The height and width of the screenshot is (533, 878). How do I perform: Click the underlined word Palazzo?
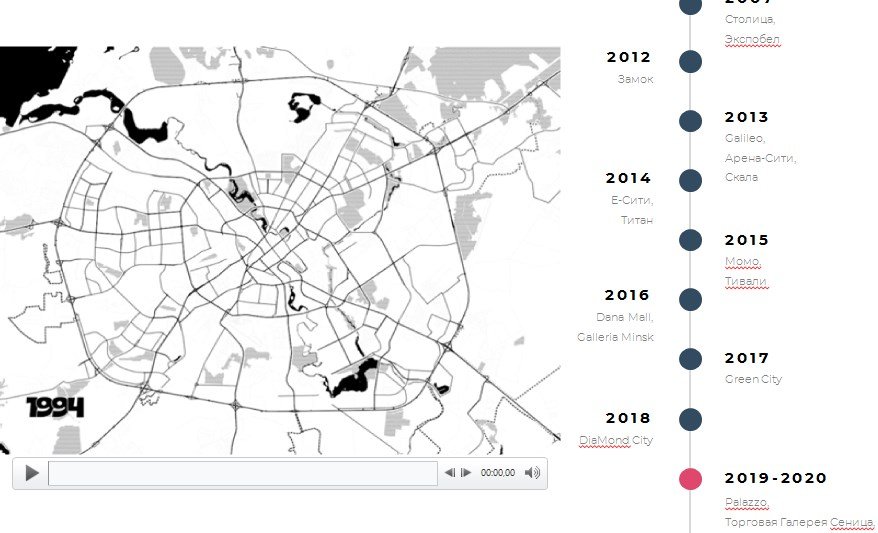click(747, 502)
